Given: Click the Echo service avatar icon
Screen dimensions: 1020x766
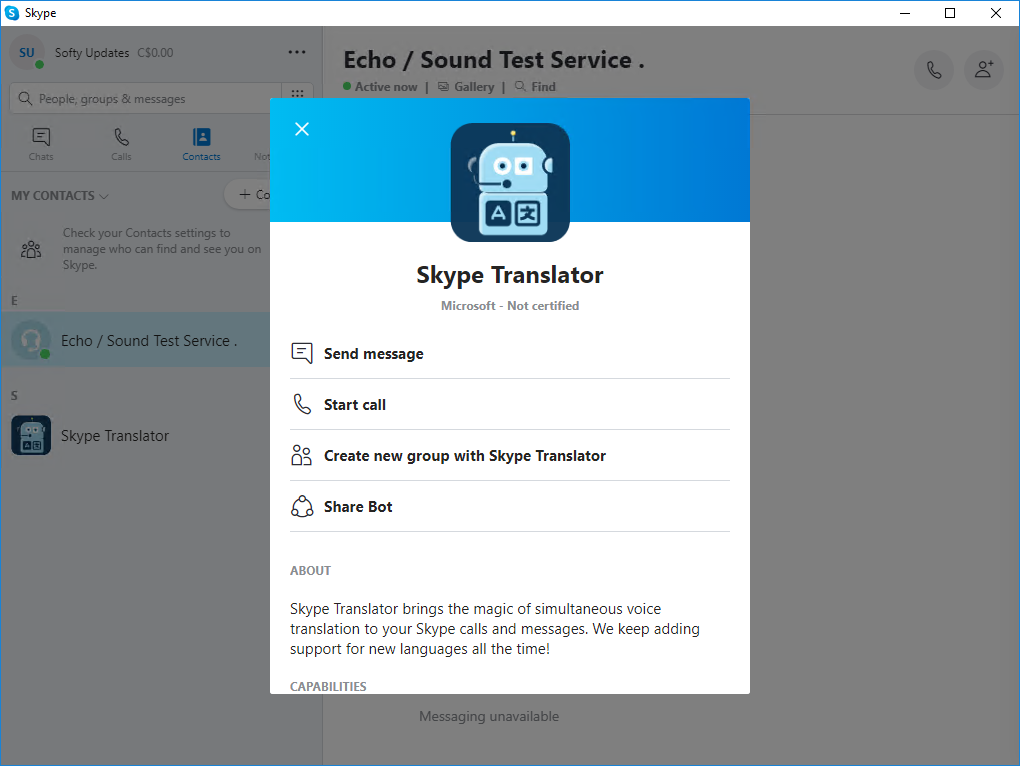Looking at the screenshot, I should click(31, 339).
